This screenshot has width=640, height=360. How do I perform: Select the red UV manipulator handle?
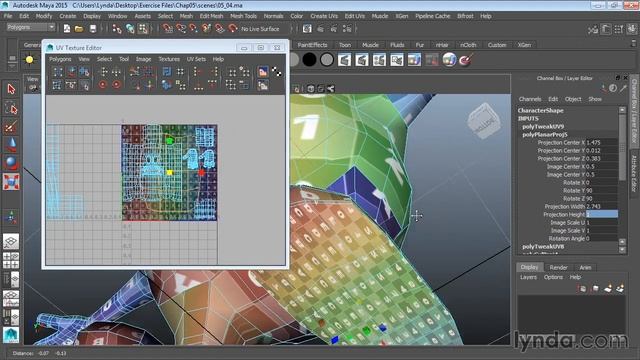point(201,173)
